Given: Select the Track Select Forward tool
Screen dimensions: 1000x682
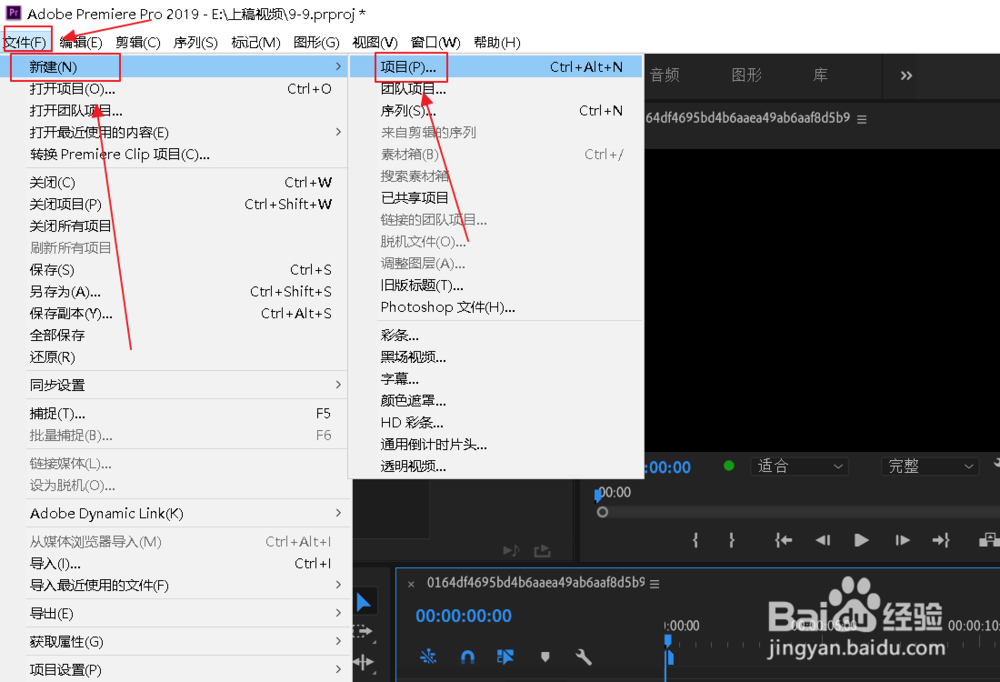Looking at the screenshot, I should click(x=364, y=632).
